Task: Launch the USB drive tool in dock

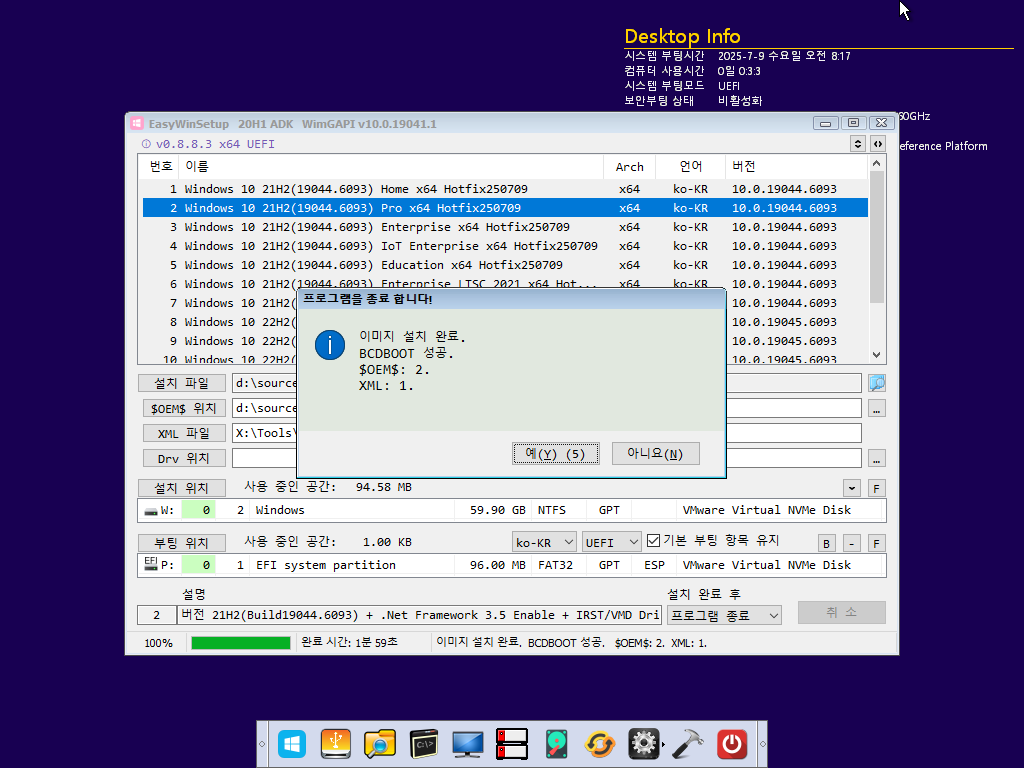Action: pos(336,744)
